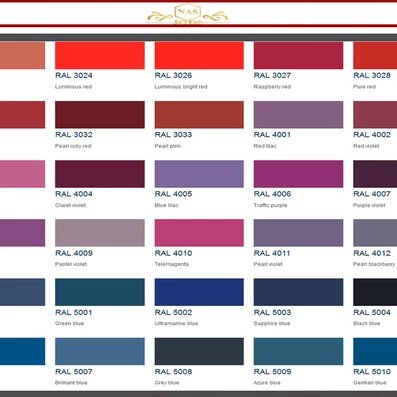Select the RAL 4010 Telemagenta swatch

(199, 233)
